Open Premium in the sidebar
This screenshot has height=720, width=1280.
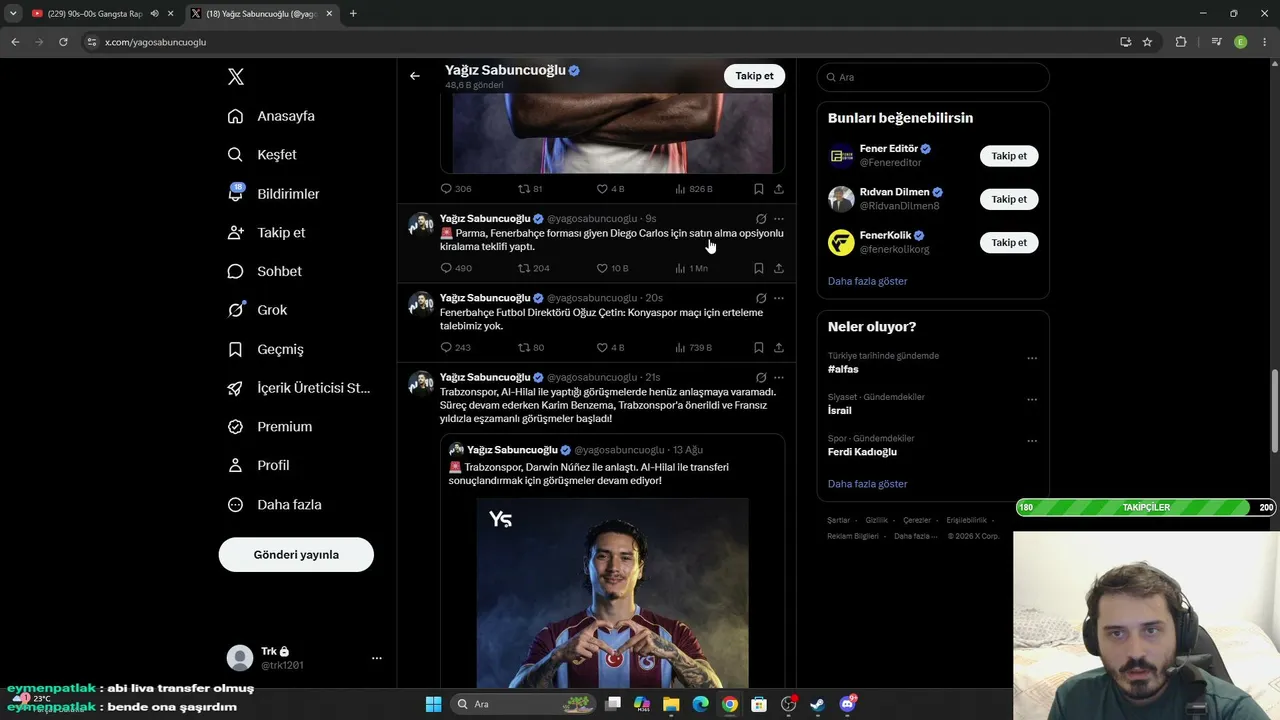270,427
